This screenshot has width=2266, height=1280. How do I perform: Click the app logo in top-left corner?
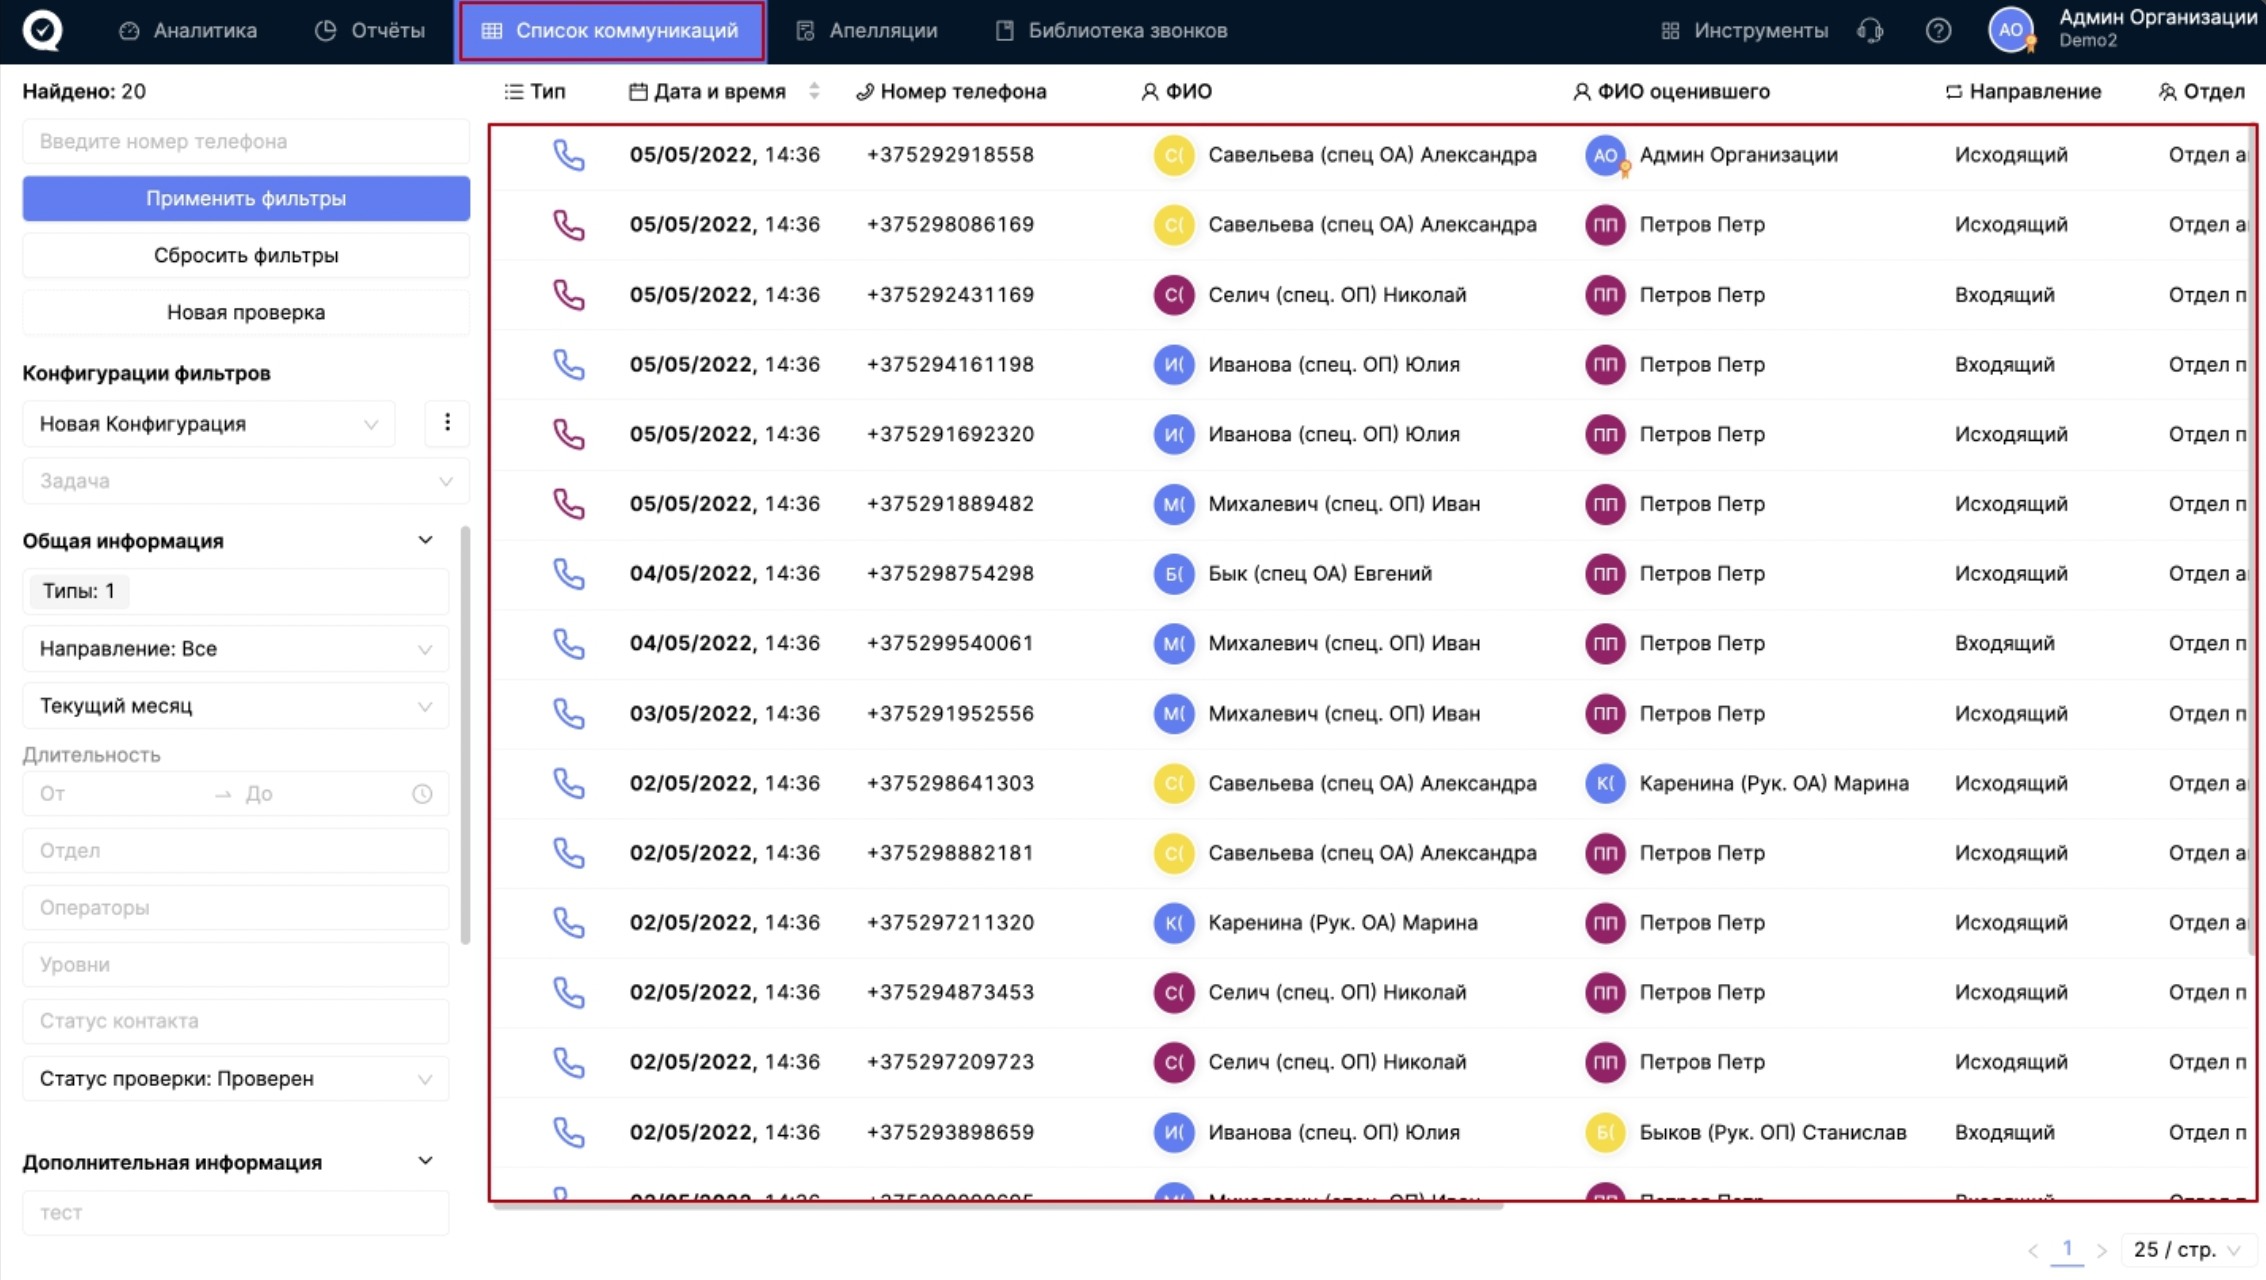tap(42, 30)
